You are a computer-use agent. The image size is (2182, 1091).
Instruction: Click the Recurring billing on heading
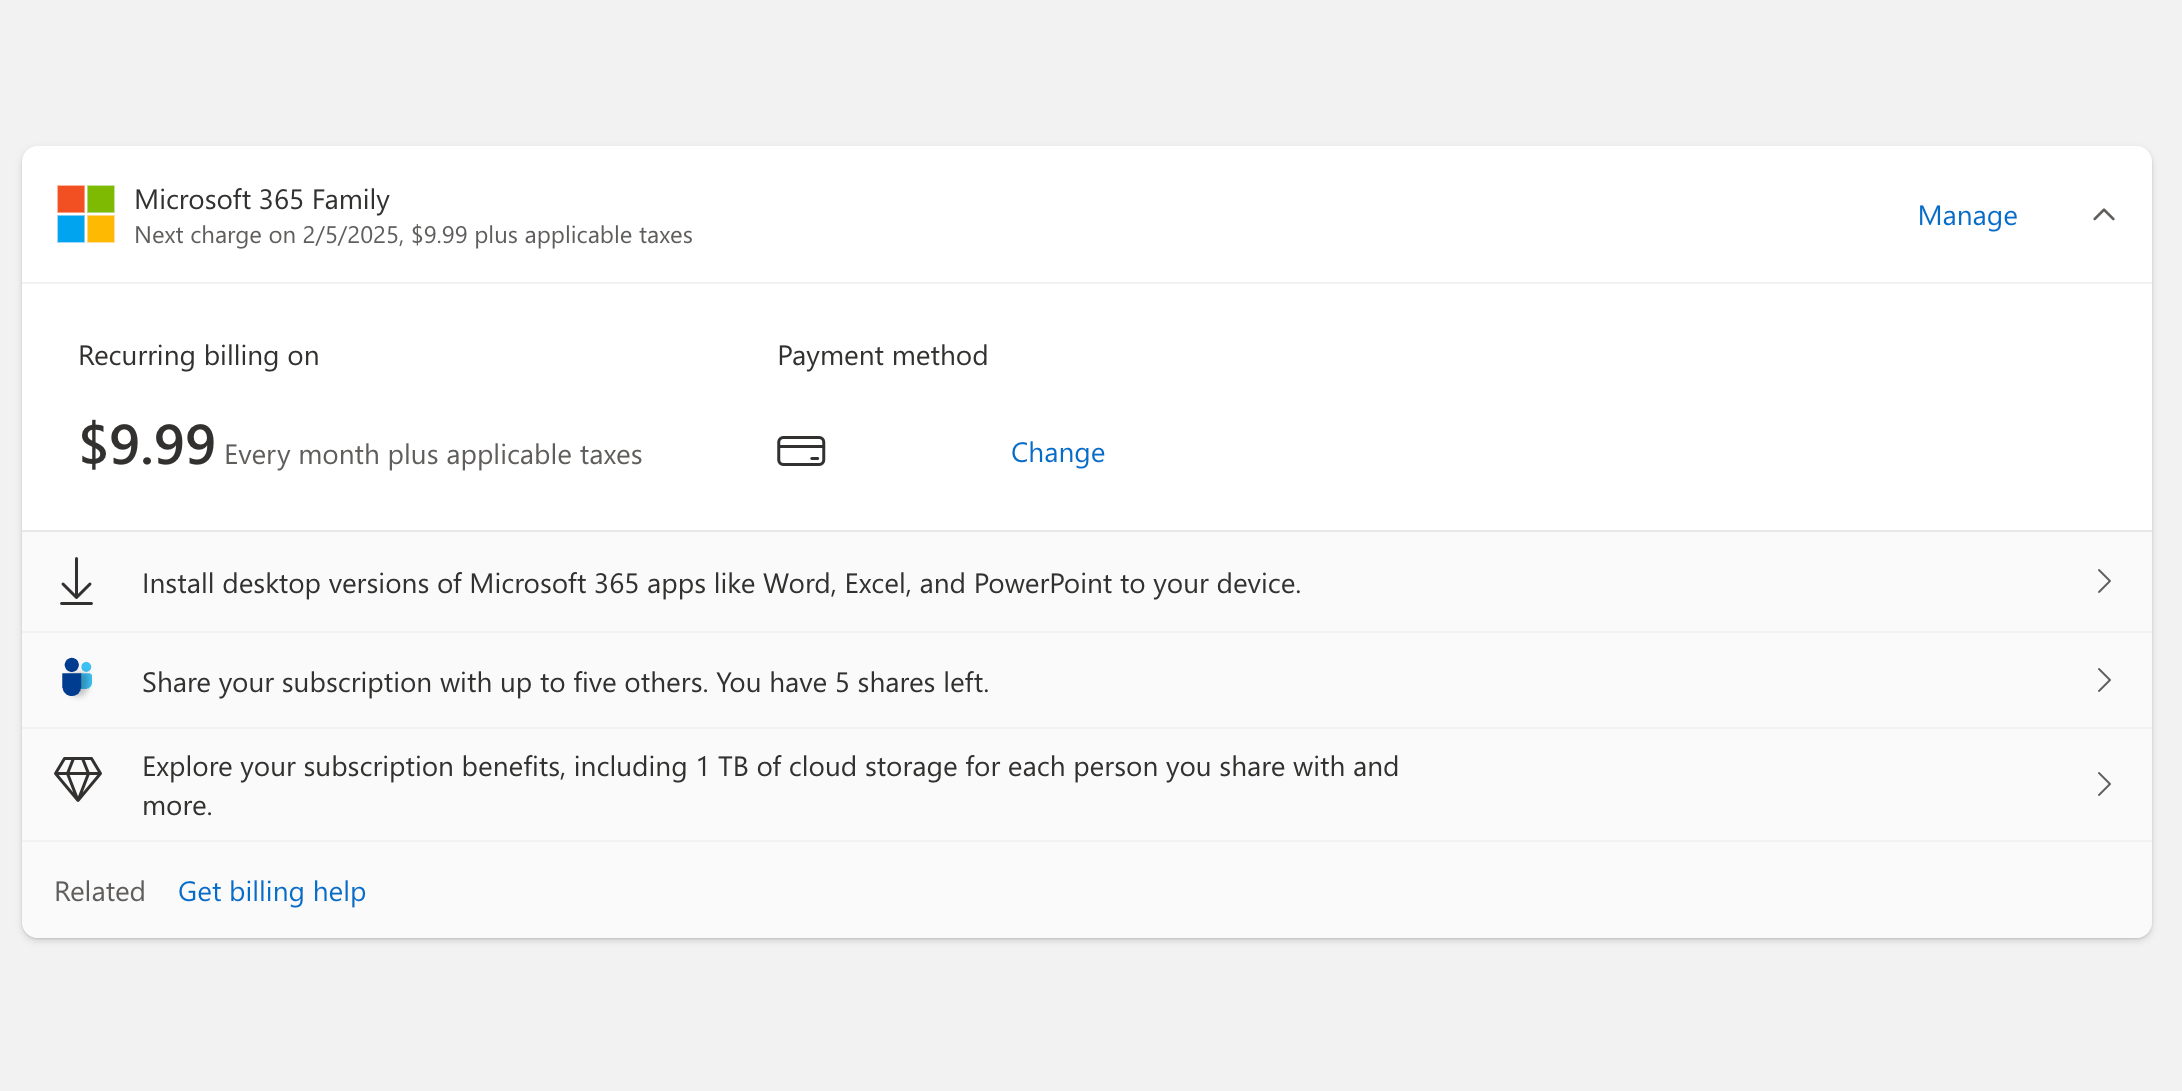pos(198,355)
